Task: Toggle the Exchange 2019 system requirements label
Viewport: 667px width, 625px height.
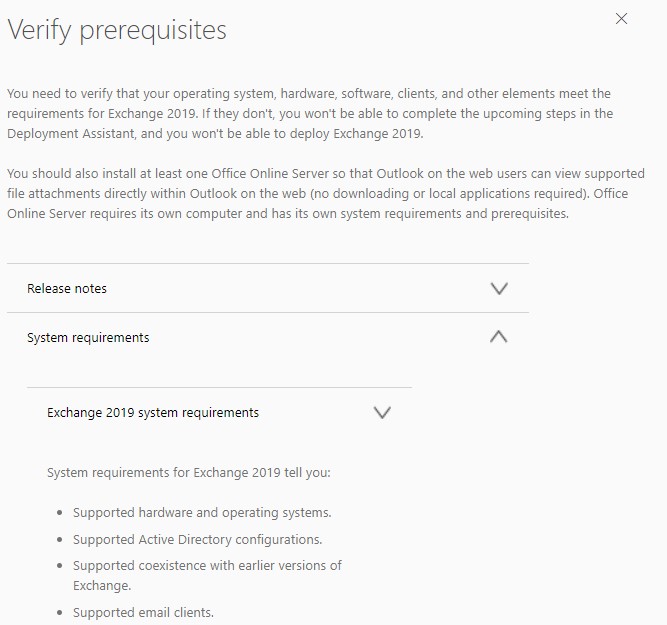Action: pos(153,412)
